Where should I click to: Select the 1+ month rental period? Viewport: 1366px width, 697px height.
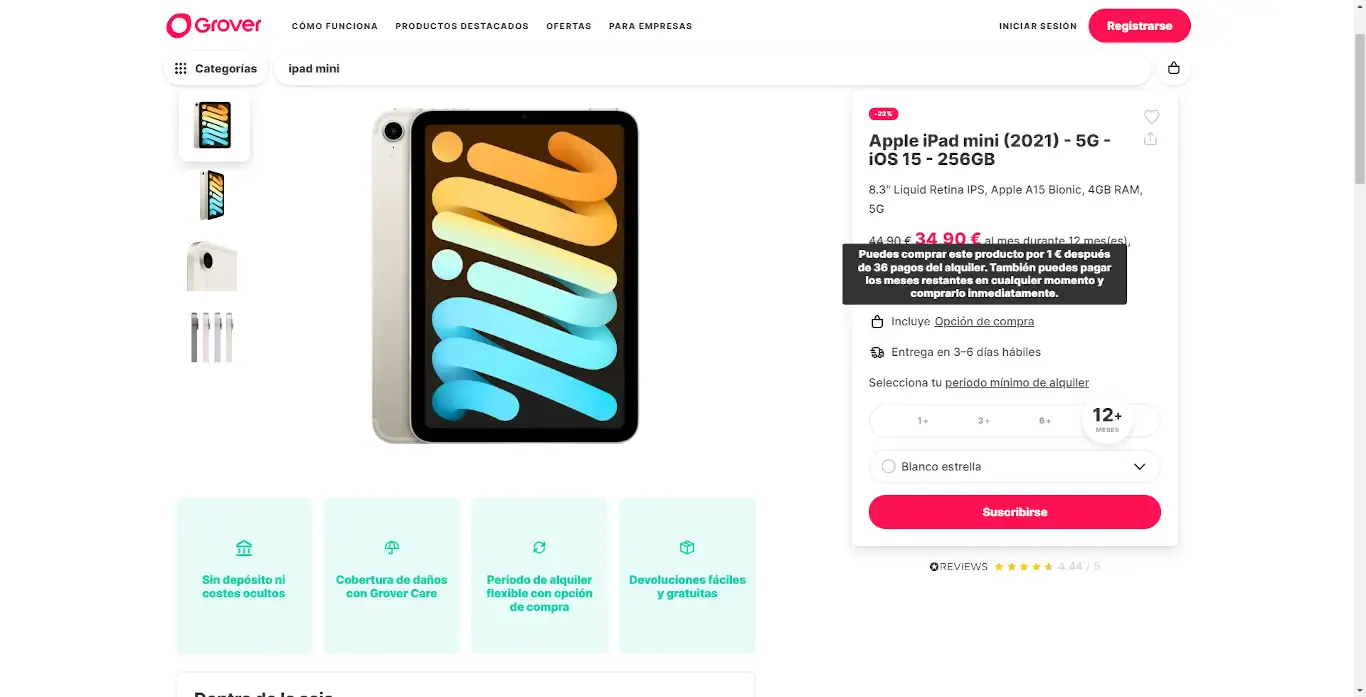click(923, 421)
